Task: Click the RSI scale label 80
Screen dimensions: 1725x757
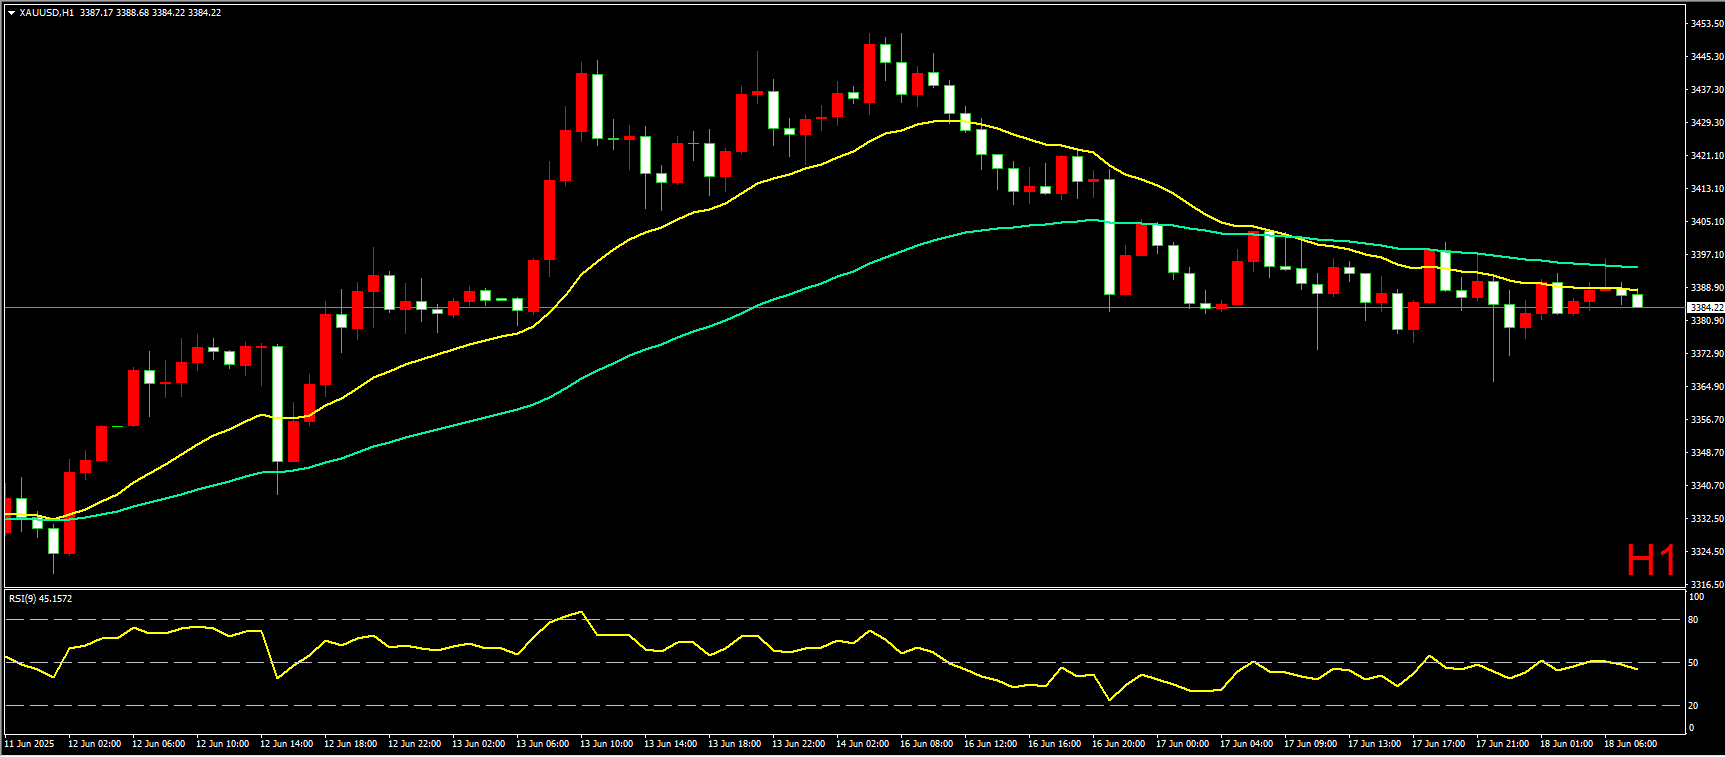Action: click(1693, 620)
